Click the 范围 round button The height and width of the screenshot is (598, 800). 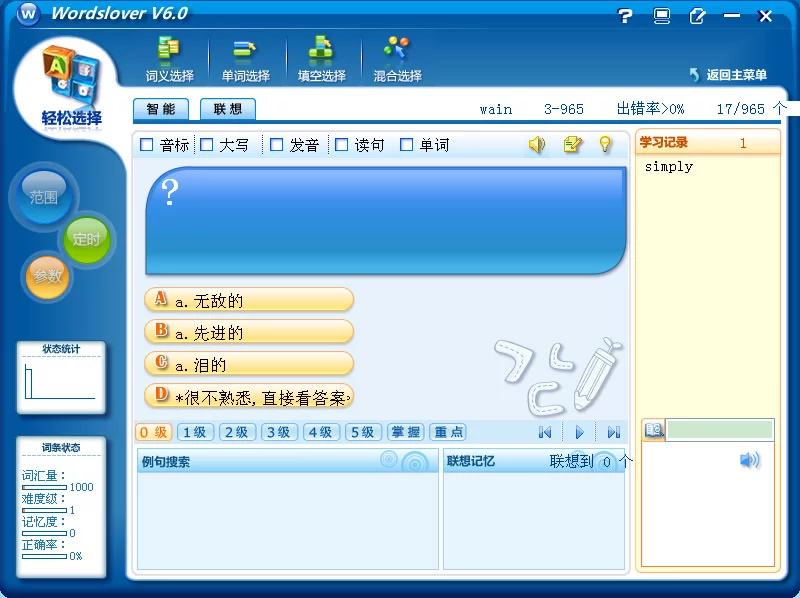tap(44, 197)
